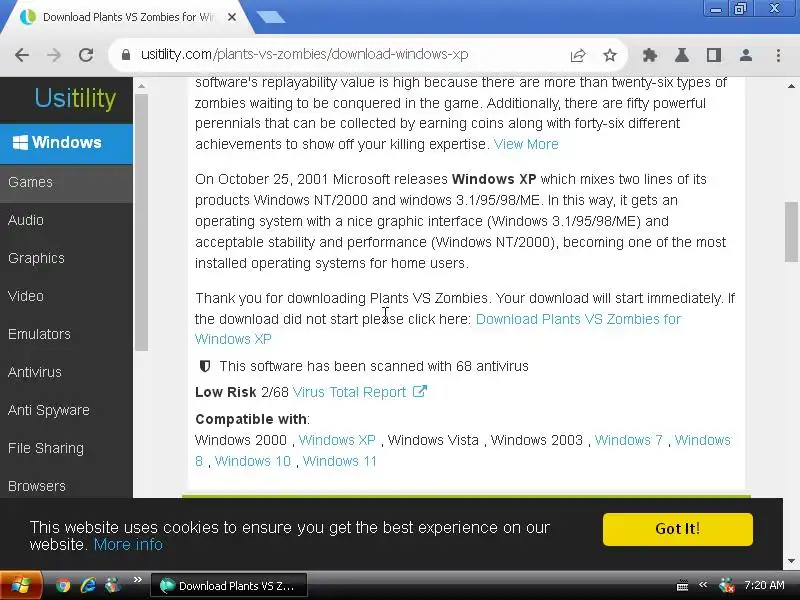Screen dimensions: 800x600
Task: Click the Low Risk 2/68 label
Action: click(x=242, y=392)
